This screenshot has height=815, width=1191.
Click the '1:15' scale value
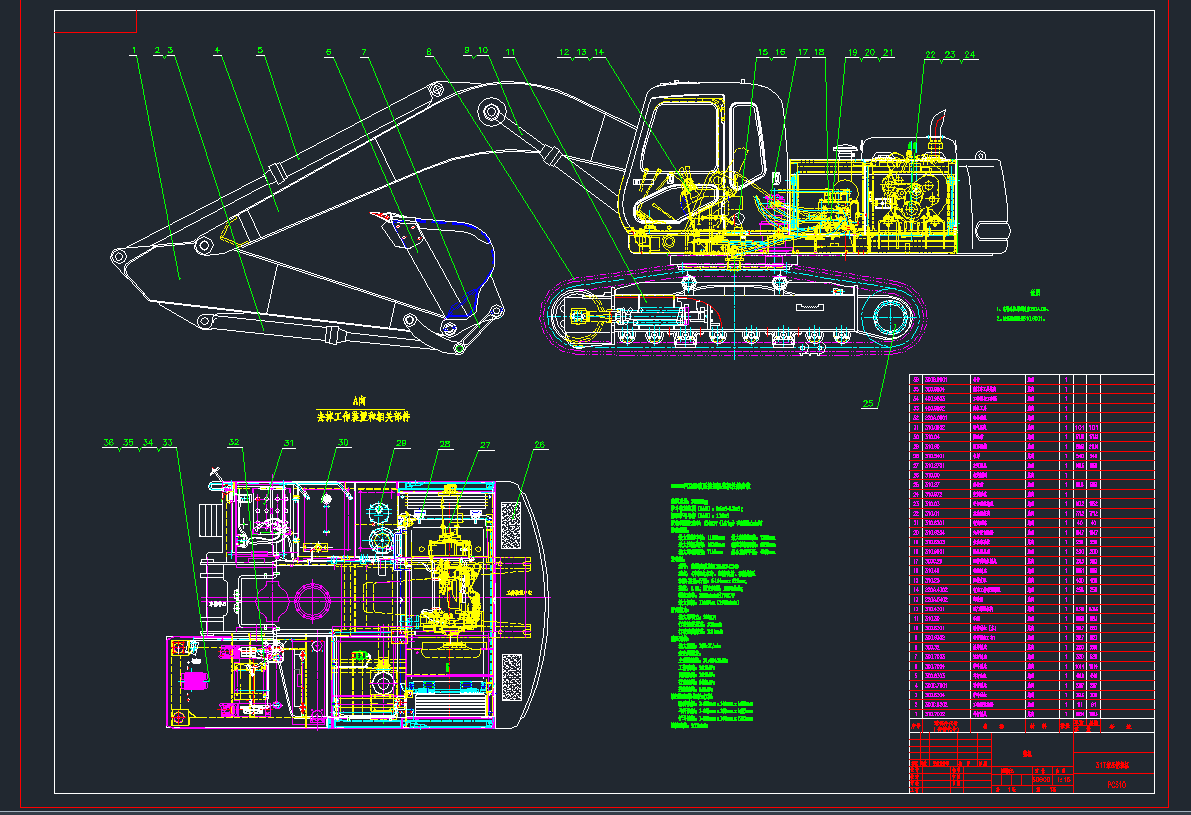click(x=1063, y=779)
